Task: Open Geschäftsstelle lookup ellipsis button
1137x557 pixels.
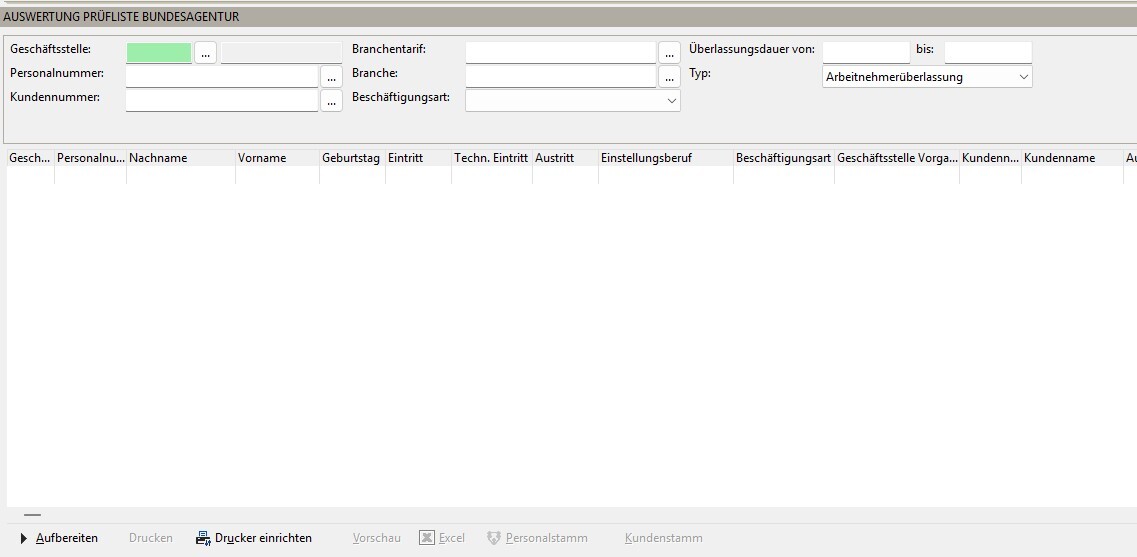Action: [205, 53]
